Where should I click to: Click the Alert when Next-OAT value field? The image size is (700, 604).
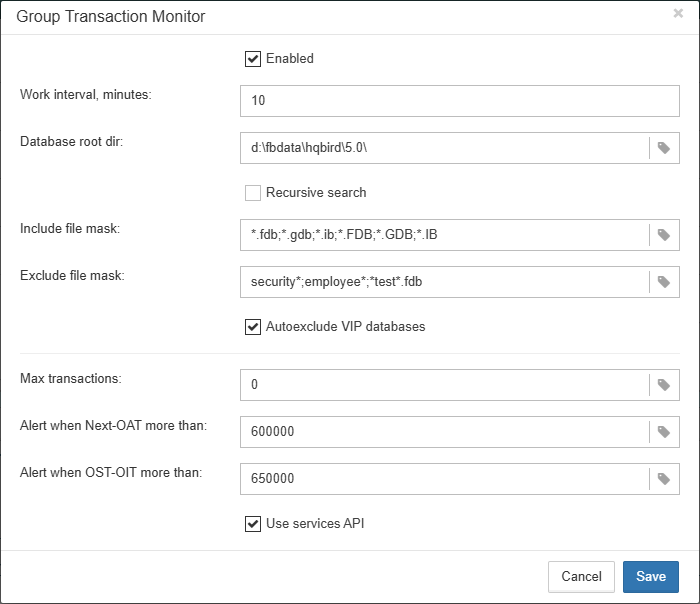445,432
